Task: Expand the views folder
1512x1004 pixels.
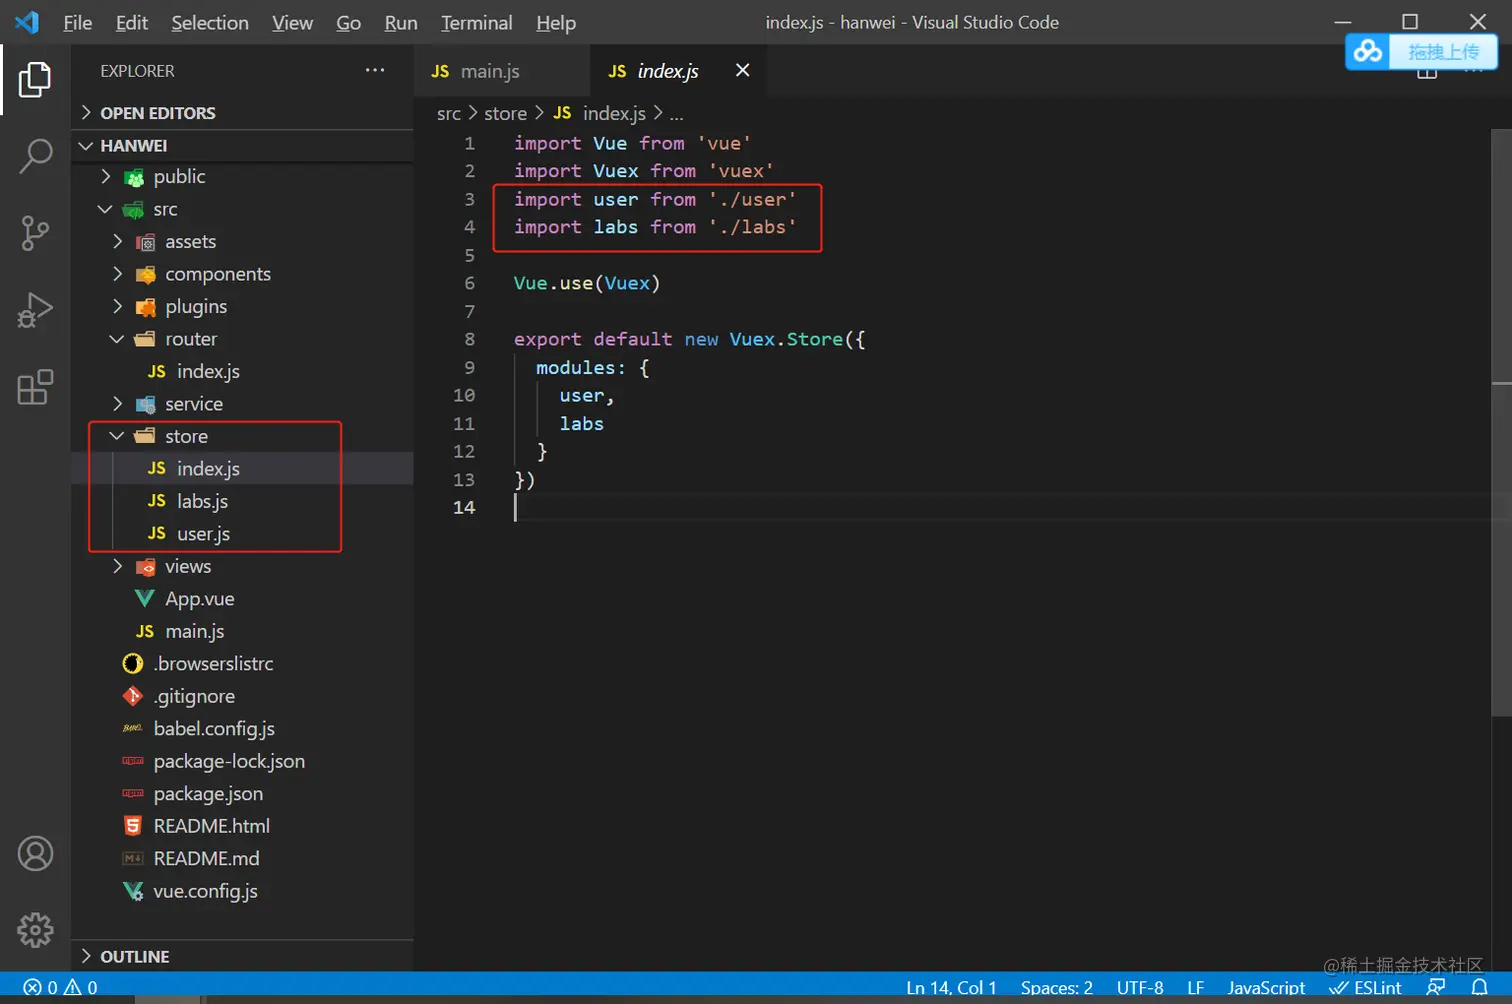Action: coord(242,566)
